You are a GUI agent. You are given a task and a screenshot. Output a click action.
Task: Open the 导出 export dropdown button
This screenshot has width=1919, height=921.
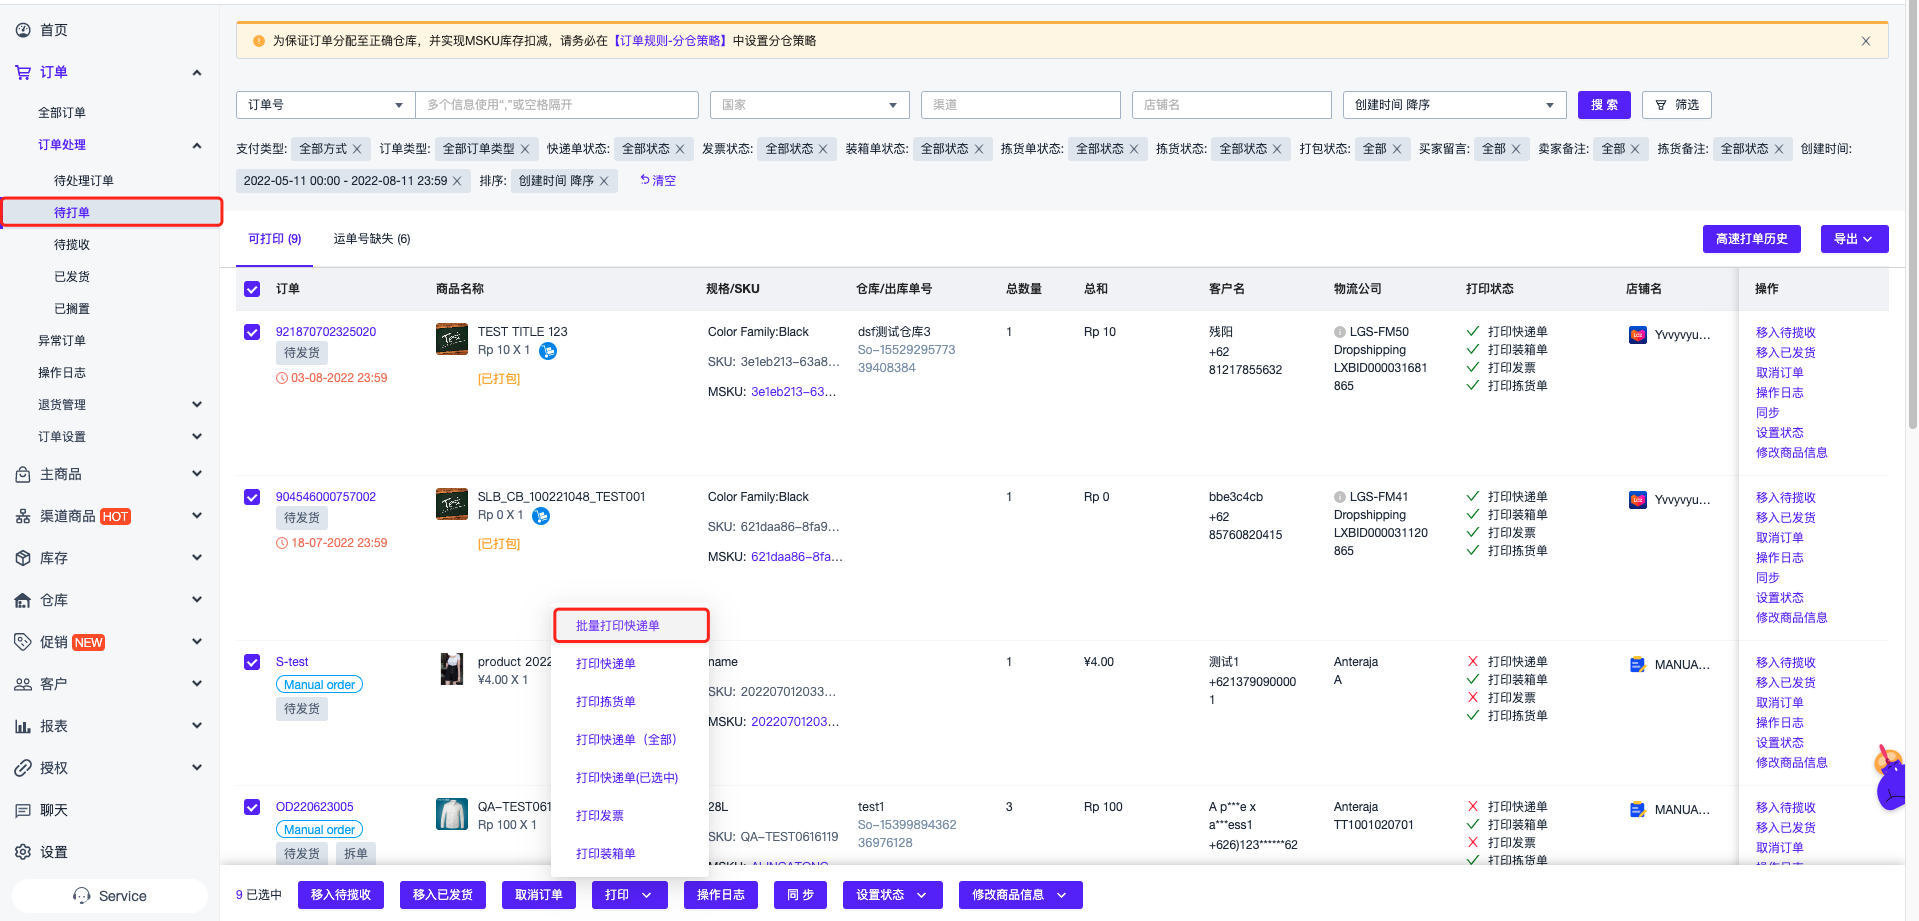(x=1854, y=239)
